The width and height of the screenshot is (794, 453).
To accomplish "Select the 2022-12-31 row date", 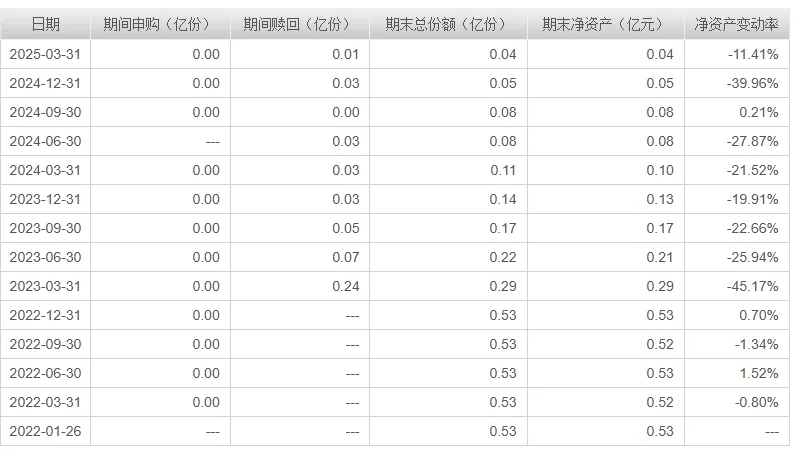I will [x=45, y=315].
